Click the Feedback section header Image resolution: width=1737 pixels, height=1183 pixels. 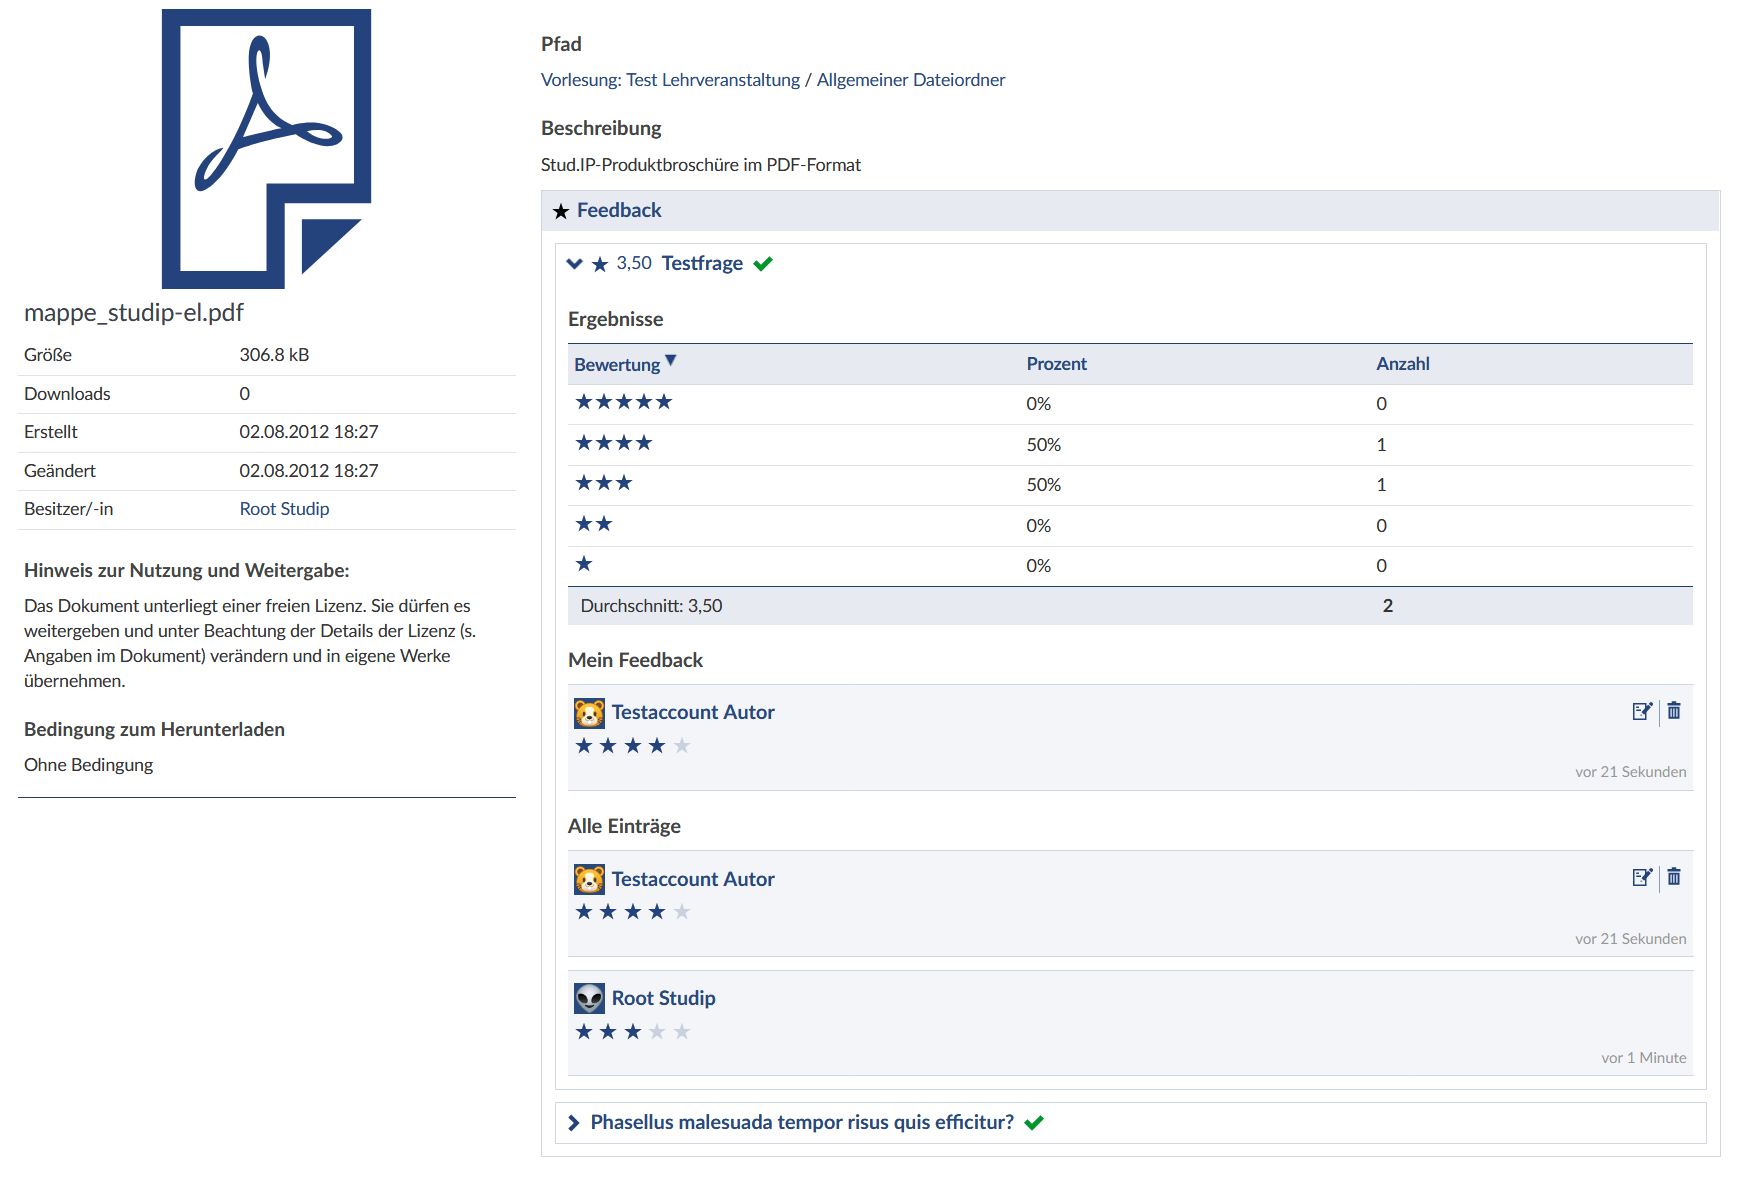[619, 211]
